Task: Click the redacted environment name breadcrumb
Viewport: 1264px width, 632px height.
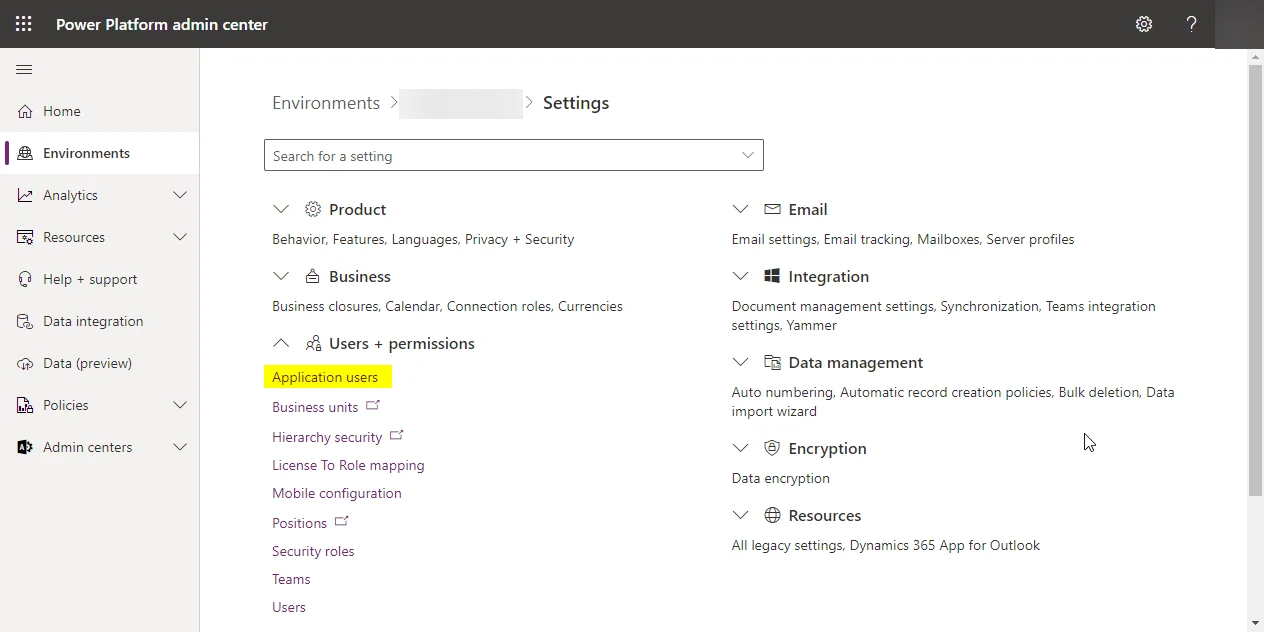Action: (x=461, y=104)
